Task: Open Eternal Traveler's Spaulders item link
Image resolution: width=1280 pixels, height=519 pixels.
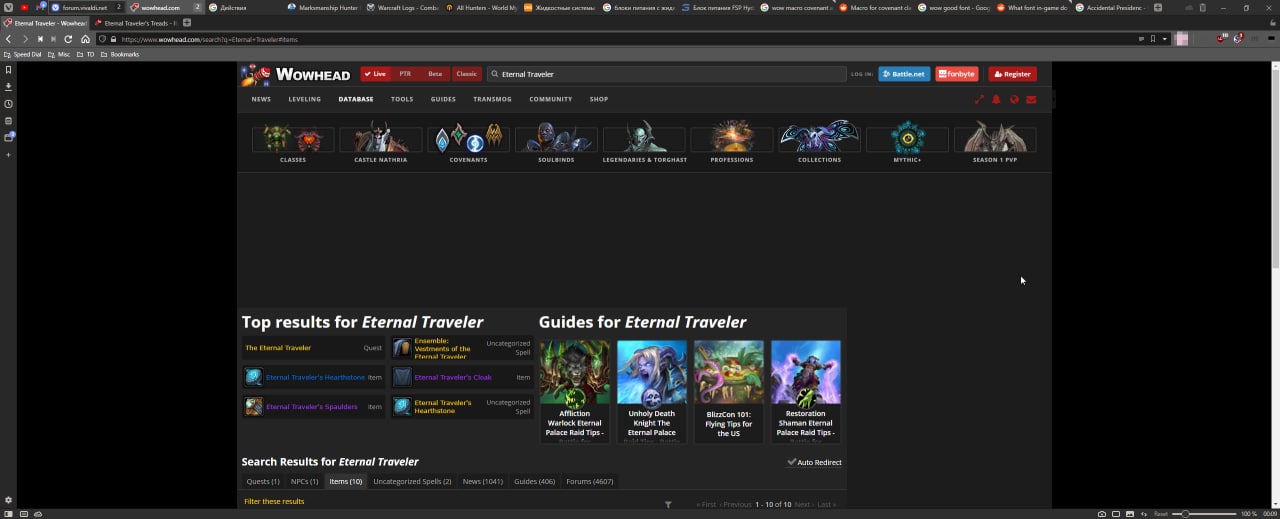Action: coord(311,407)
